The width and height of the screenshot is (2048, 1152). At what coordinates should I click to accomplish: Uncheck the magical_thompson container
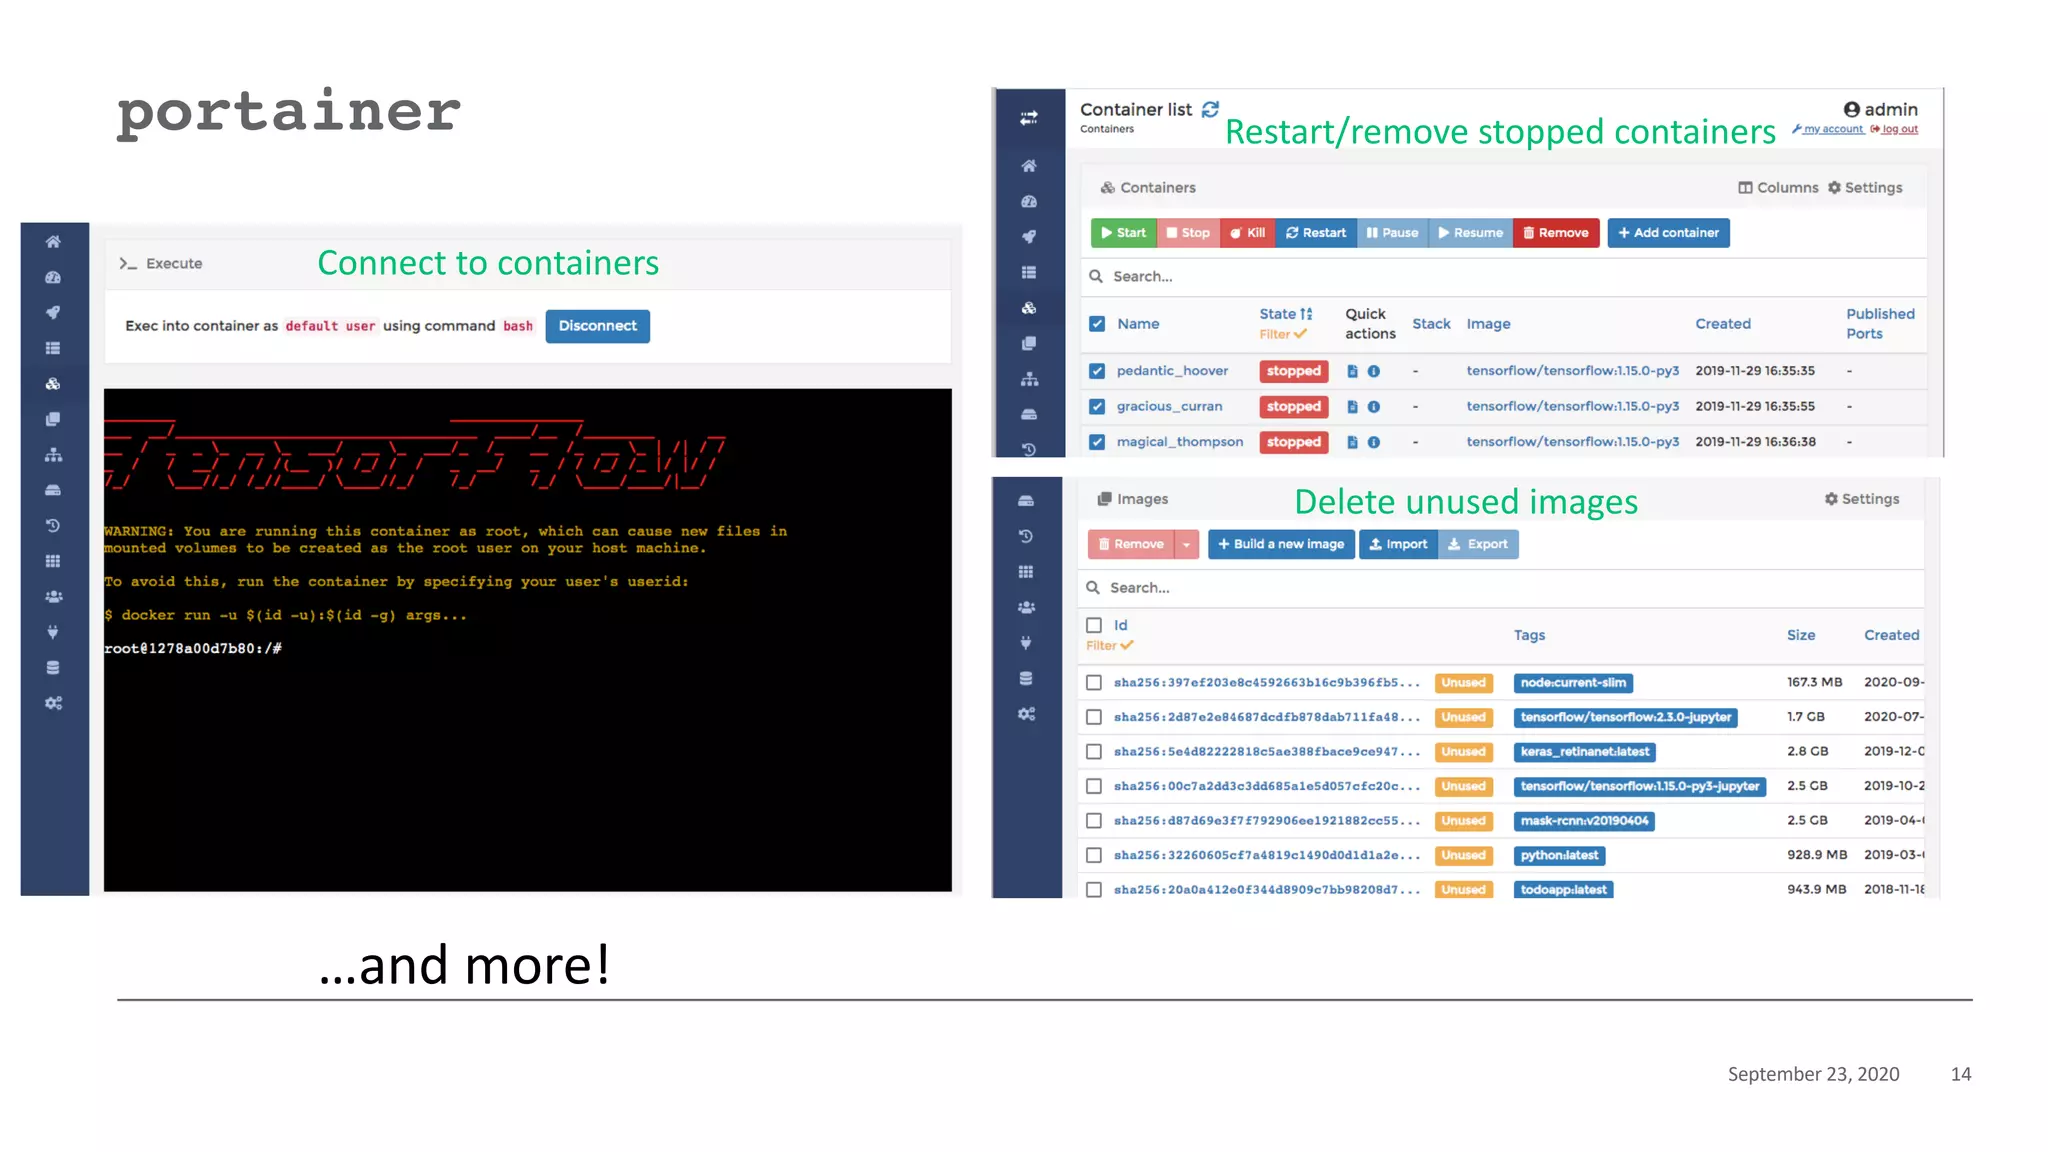[1097, 442]
